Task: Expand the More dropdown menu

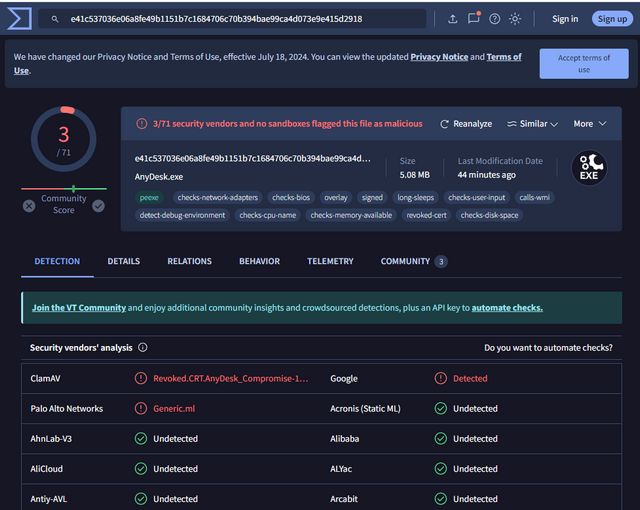Action: tap(590, 124)
